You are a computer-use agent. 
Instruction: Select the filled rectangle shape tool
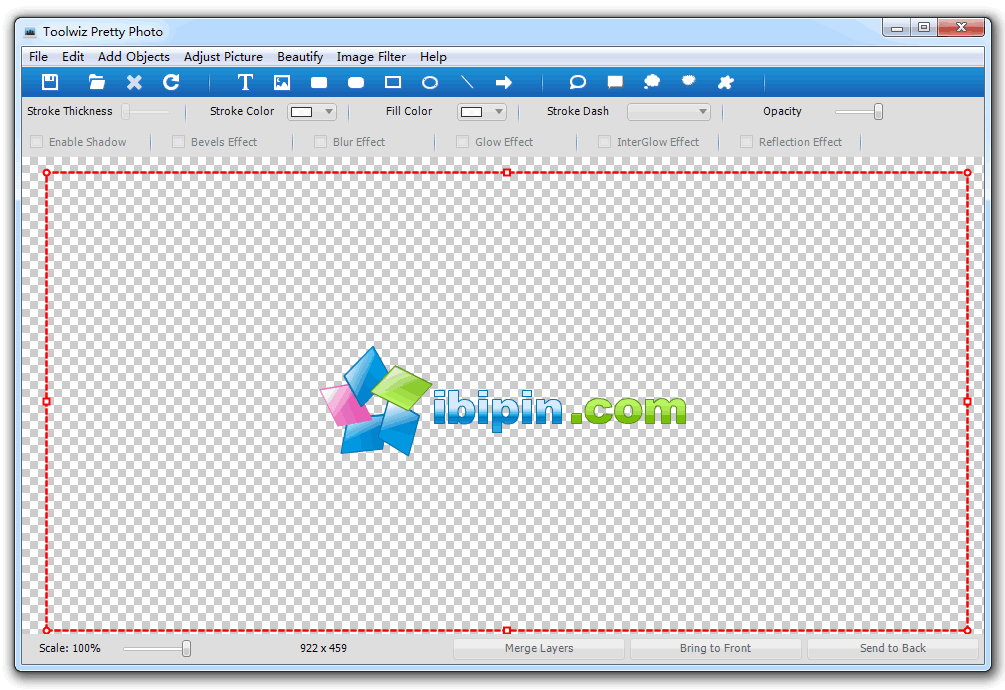(x=319, y=82)
